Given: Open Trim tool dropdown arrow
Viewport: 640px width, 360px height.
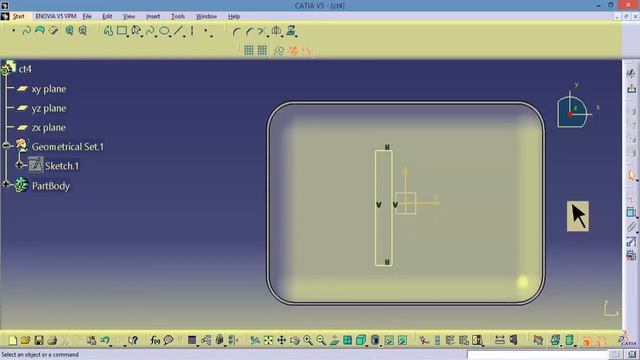Looking at the screenshot, I should [268, 36].
